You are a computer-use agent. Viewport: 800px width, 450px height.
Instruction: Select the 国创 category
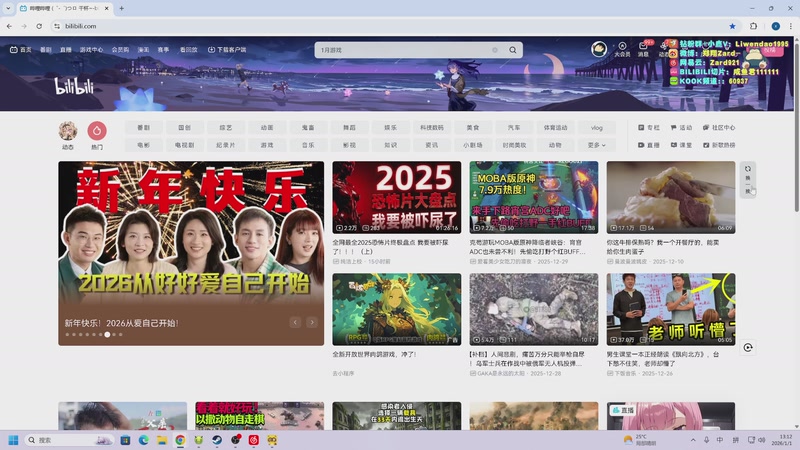pos(185,128)
